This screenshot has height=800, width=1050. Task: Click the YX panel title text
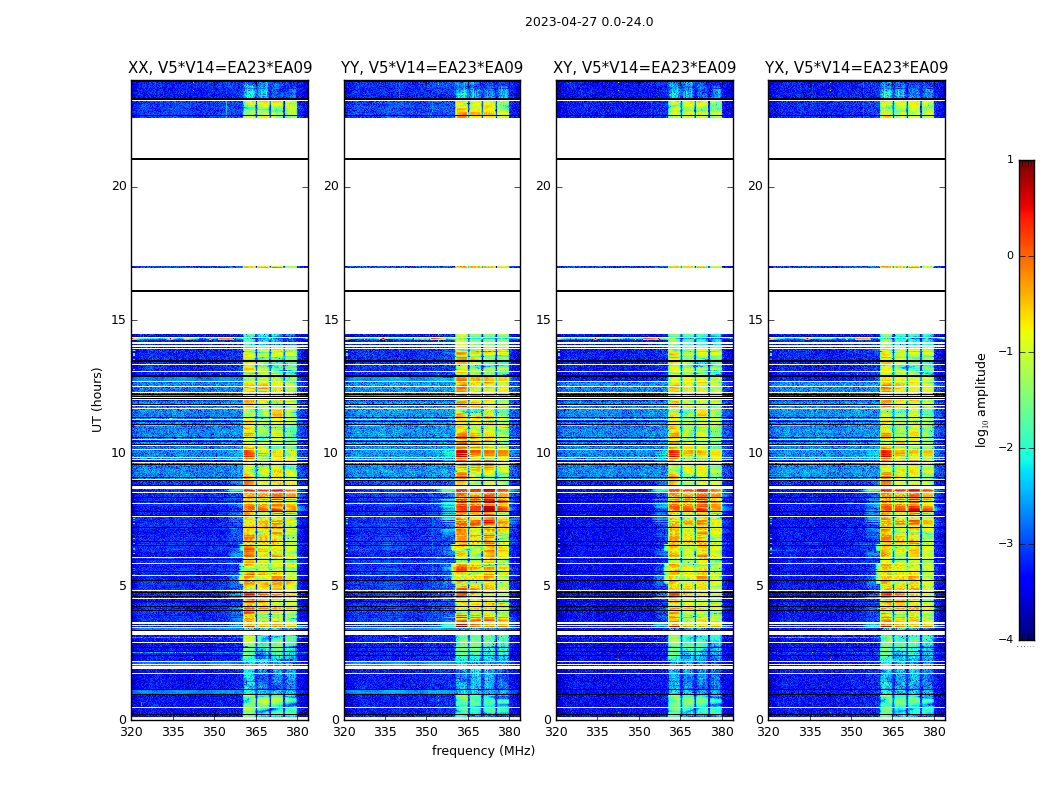point(856,68)
